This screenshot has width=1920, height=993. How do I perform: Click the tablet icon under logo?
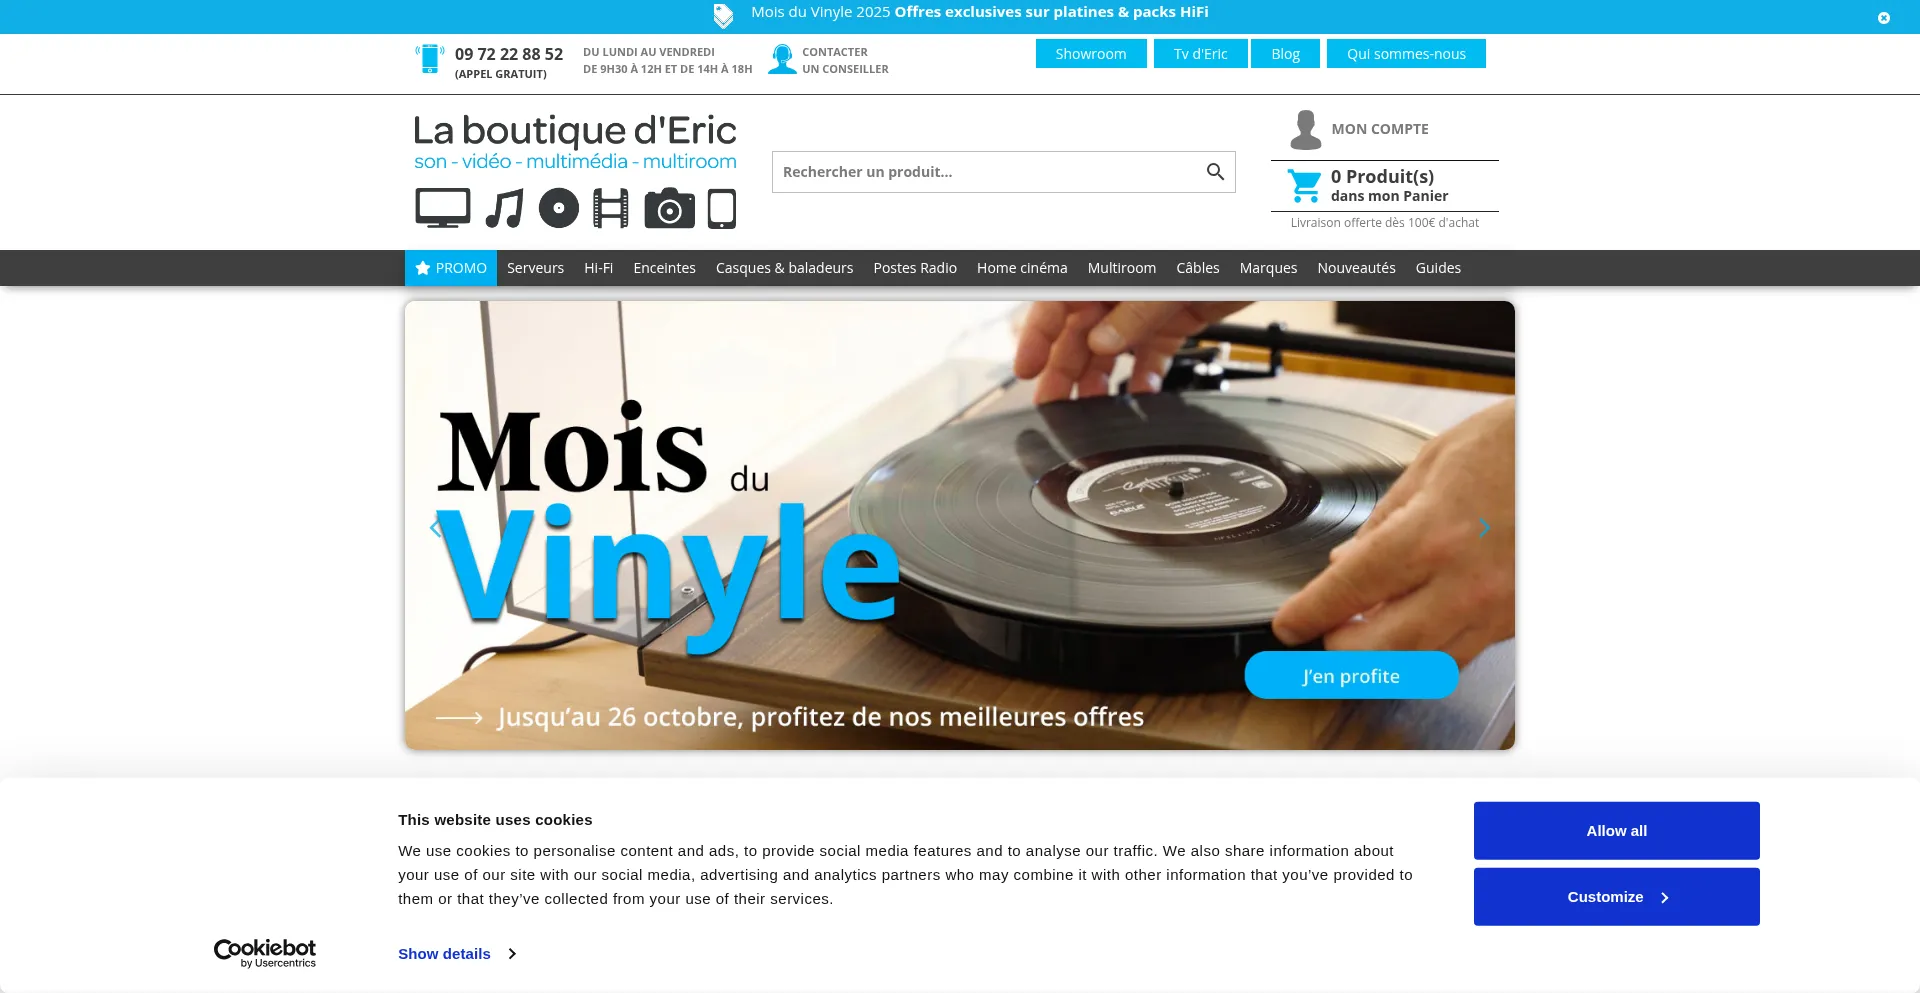(722, 208)
